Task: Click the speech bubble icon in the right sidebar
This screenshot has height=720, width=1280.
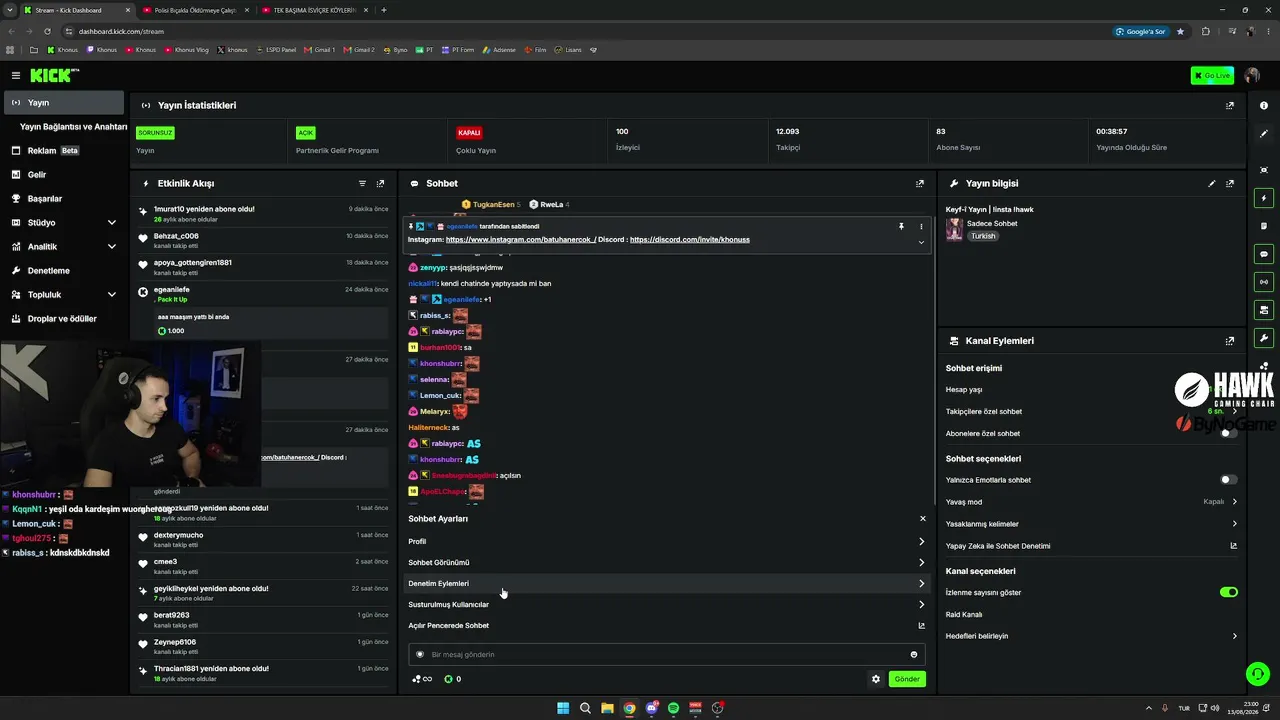Action: click(x=1264, y=254)
